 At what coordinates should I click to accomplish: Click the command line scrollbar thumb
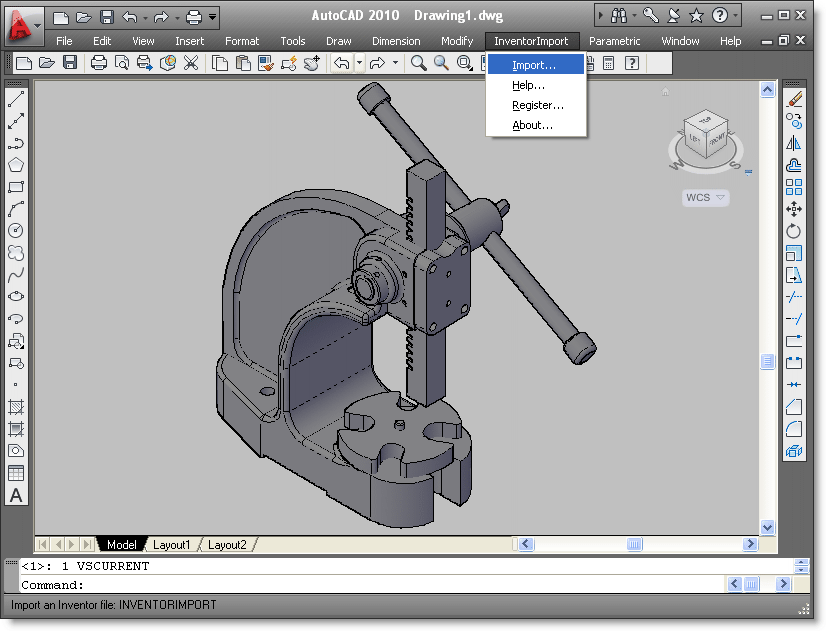coord(752,584)
